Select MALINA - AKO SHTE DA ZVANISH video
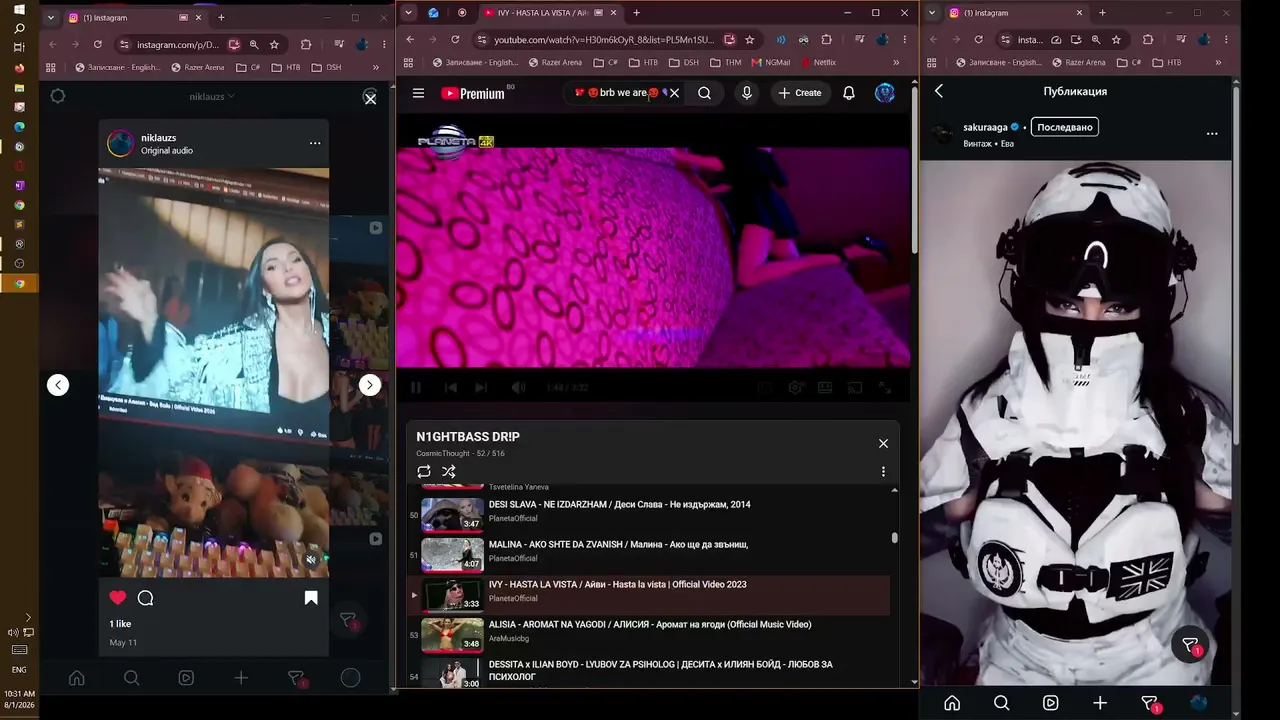This screenshot has height=720, width=1280. [648, 555]
